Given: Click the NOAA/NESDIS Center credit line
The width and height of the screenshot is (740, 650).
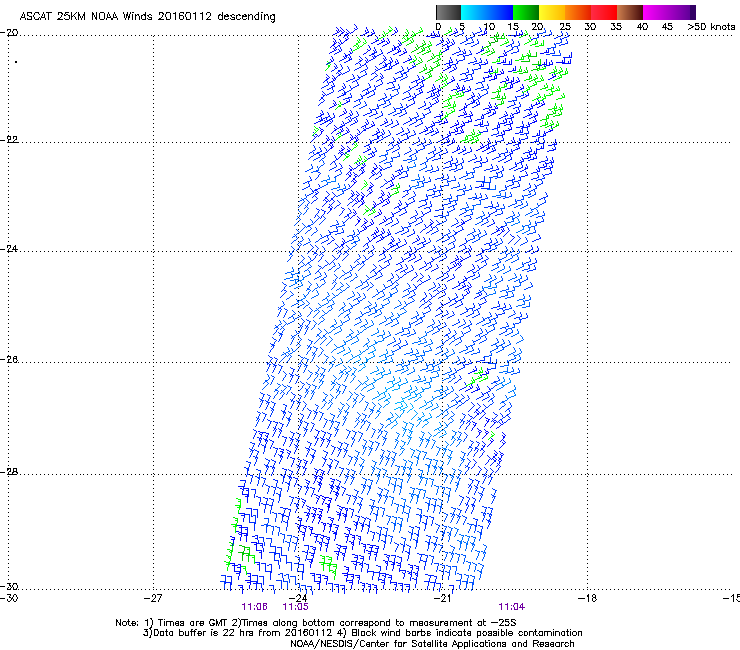Looking at the screenshot, I should coord(432,644).
